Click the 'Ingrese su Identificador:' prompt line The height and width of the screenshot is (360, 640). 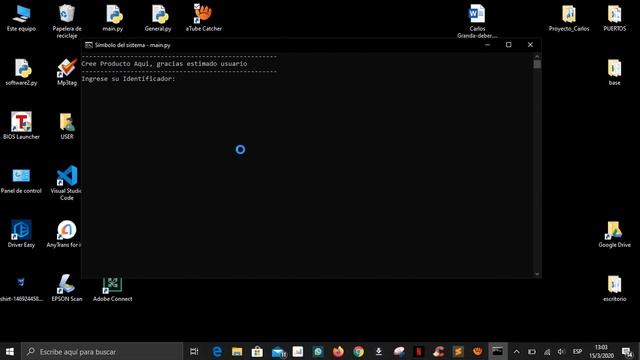(129, 79)
